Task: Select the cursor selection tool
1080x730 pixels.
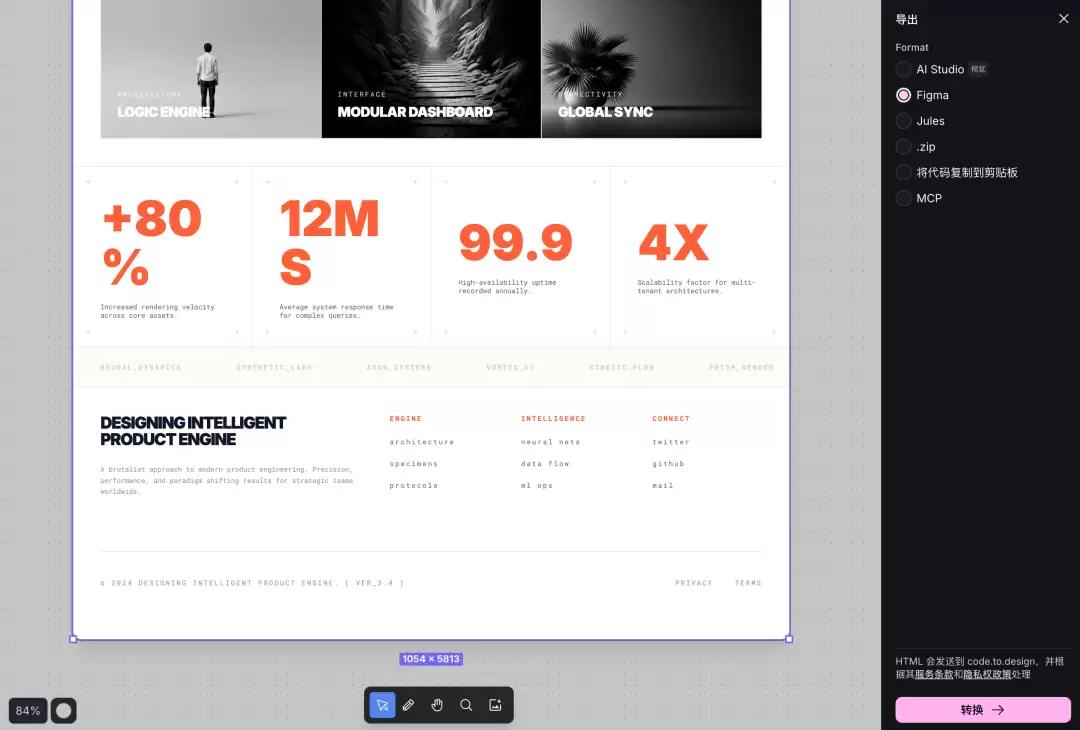Action: point(382,705)
